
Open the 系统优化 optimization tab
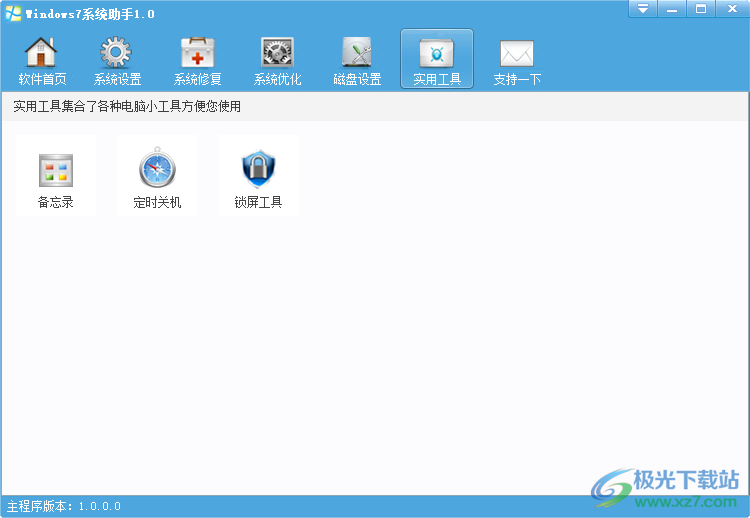pos(277,60)
